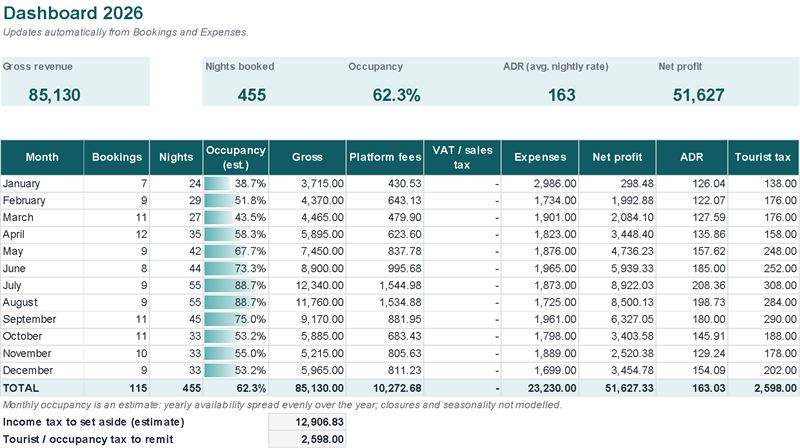Image resolution: width=800 pixels, height=448 pixels.
Task: Select total ADR cell 163.03
Action: click(692, 388)
